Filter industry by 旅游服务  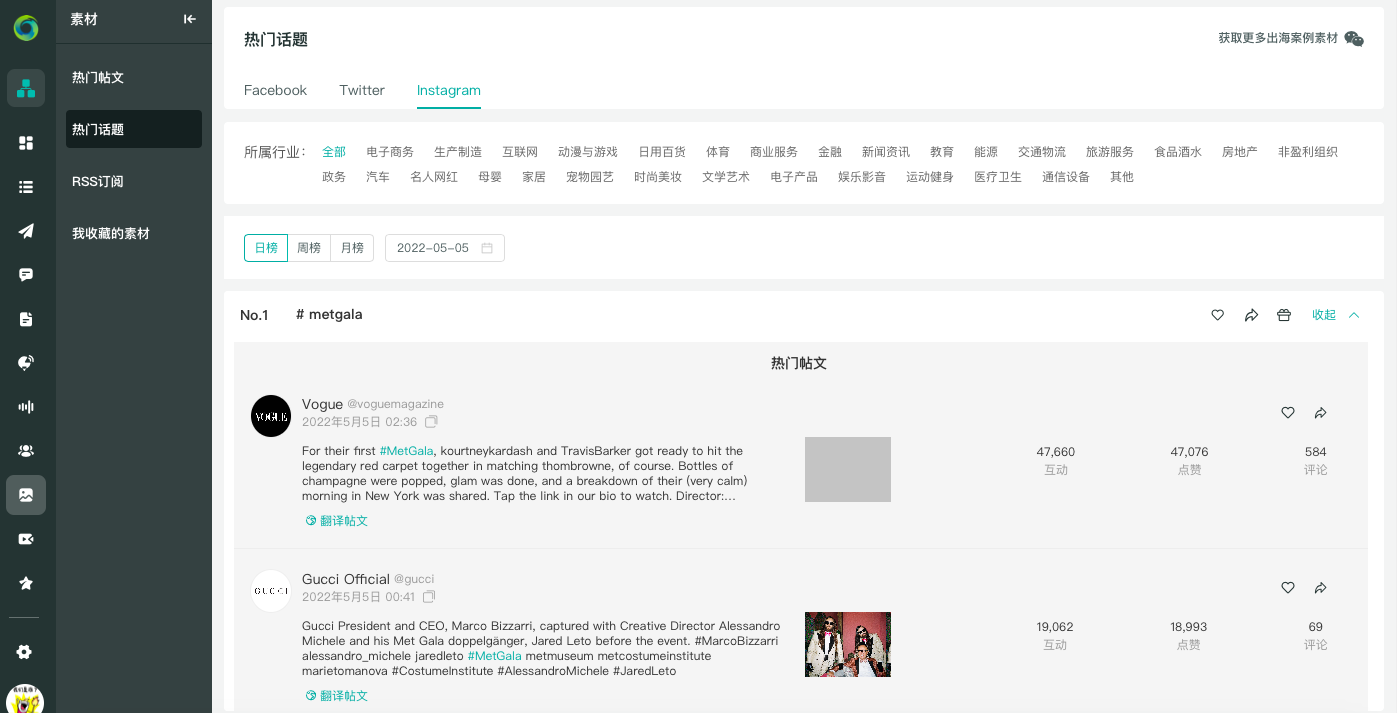pos(1110,152)
